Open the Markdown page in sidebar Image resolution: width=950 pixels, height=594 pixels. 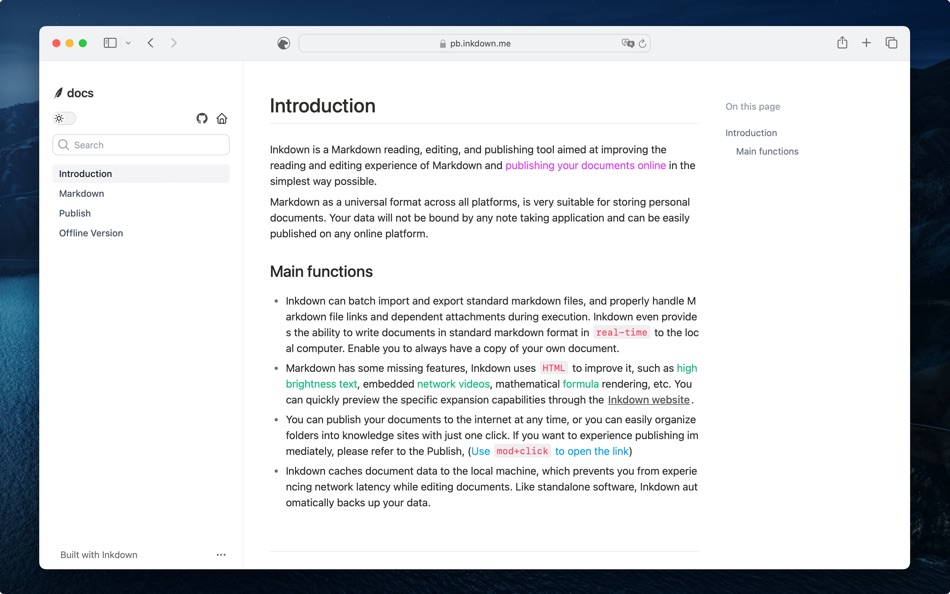81,193
